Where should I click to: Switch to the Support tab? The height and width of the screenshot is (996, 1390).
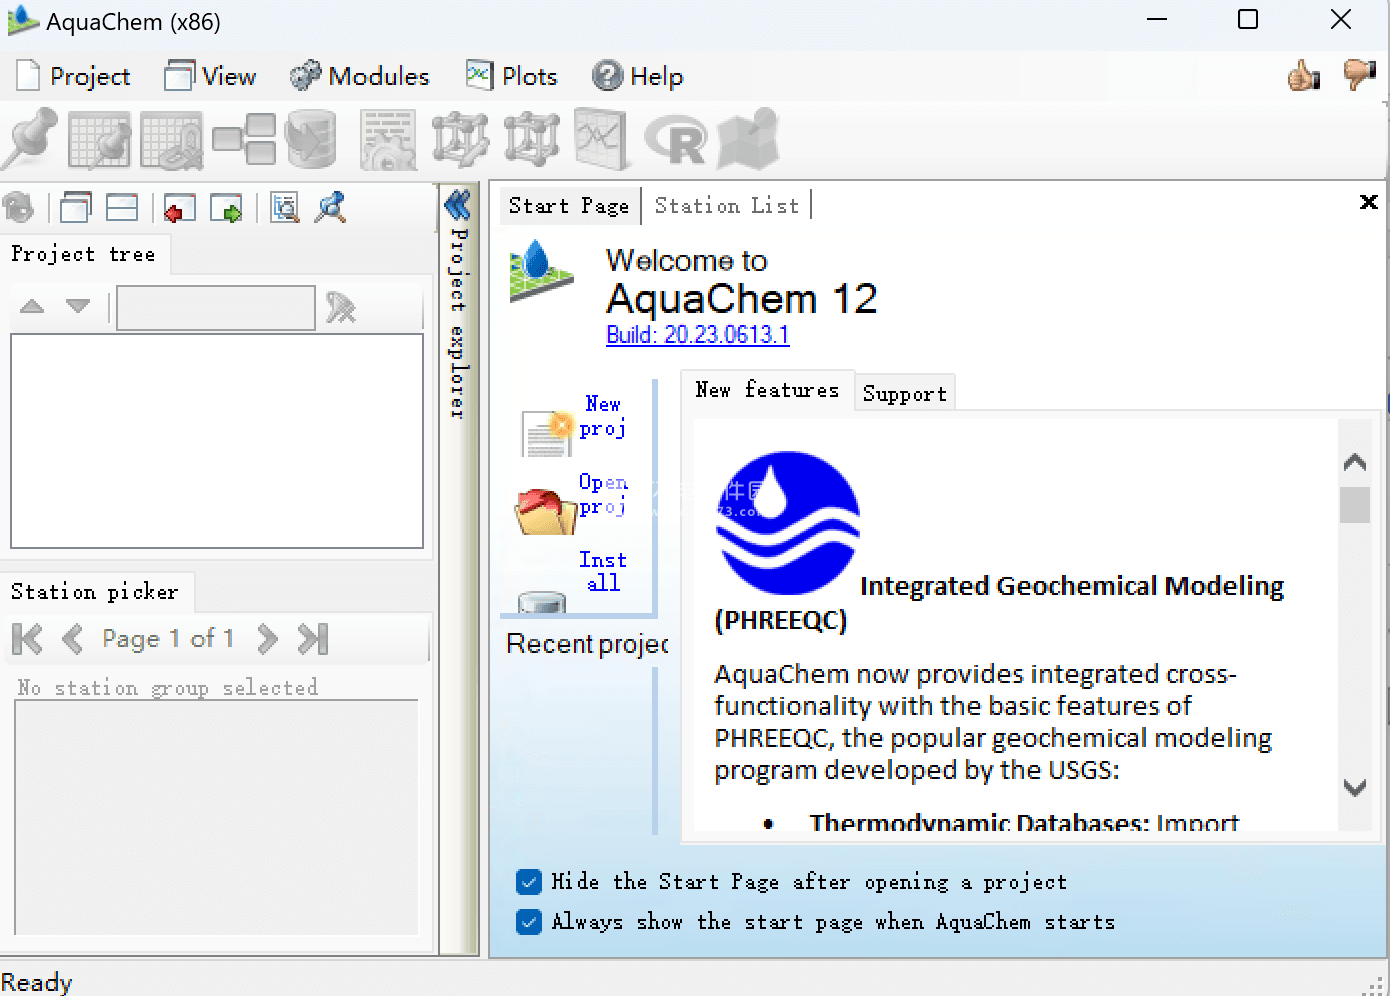[x=904, y=394]
